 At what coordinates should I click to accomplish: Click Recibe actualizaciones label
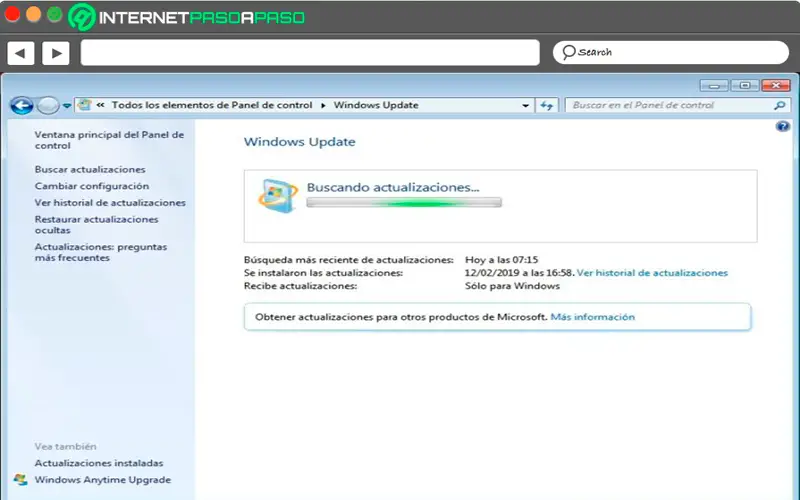pos(301,286)
